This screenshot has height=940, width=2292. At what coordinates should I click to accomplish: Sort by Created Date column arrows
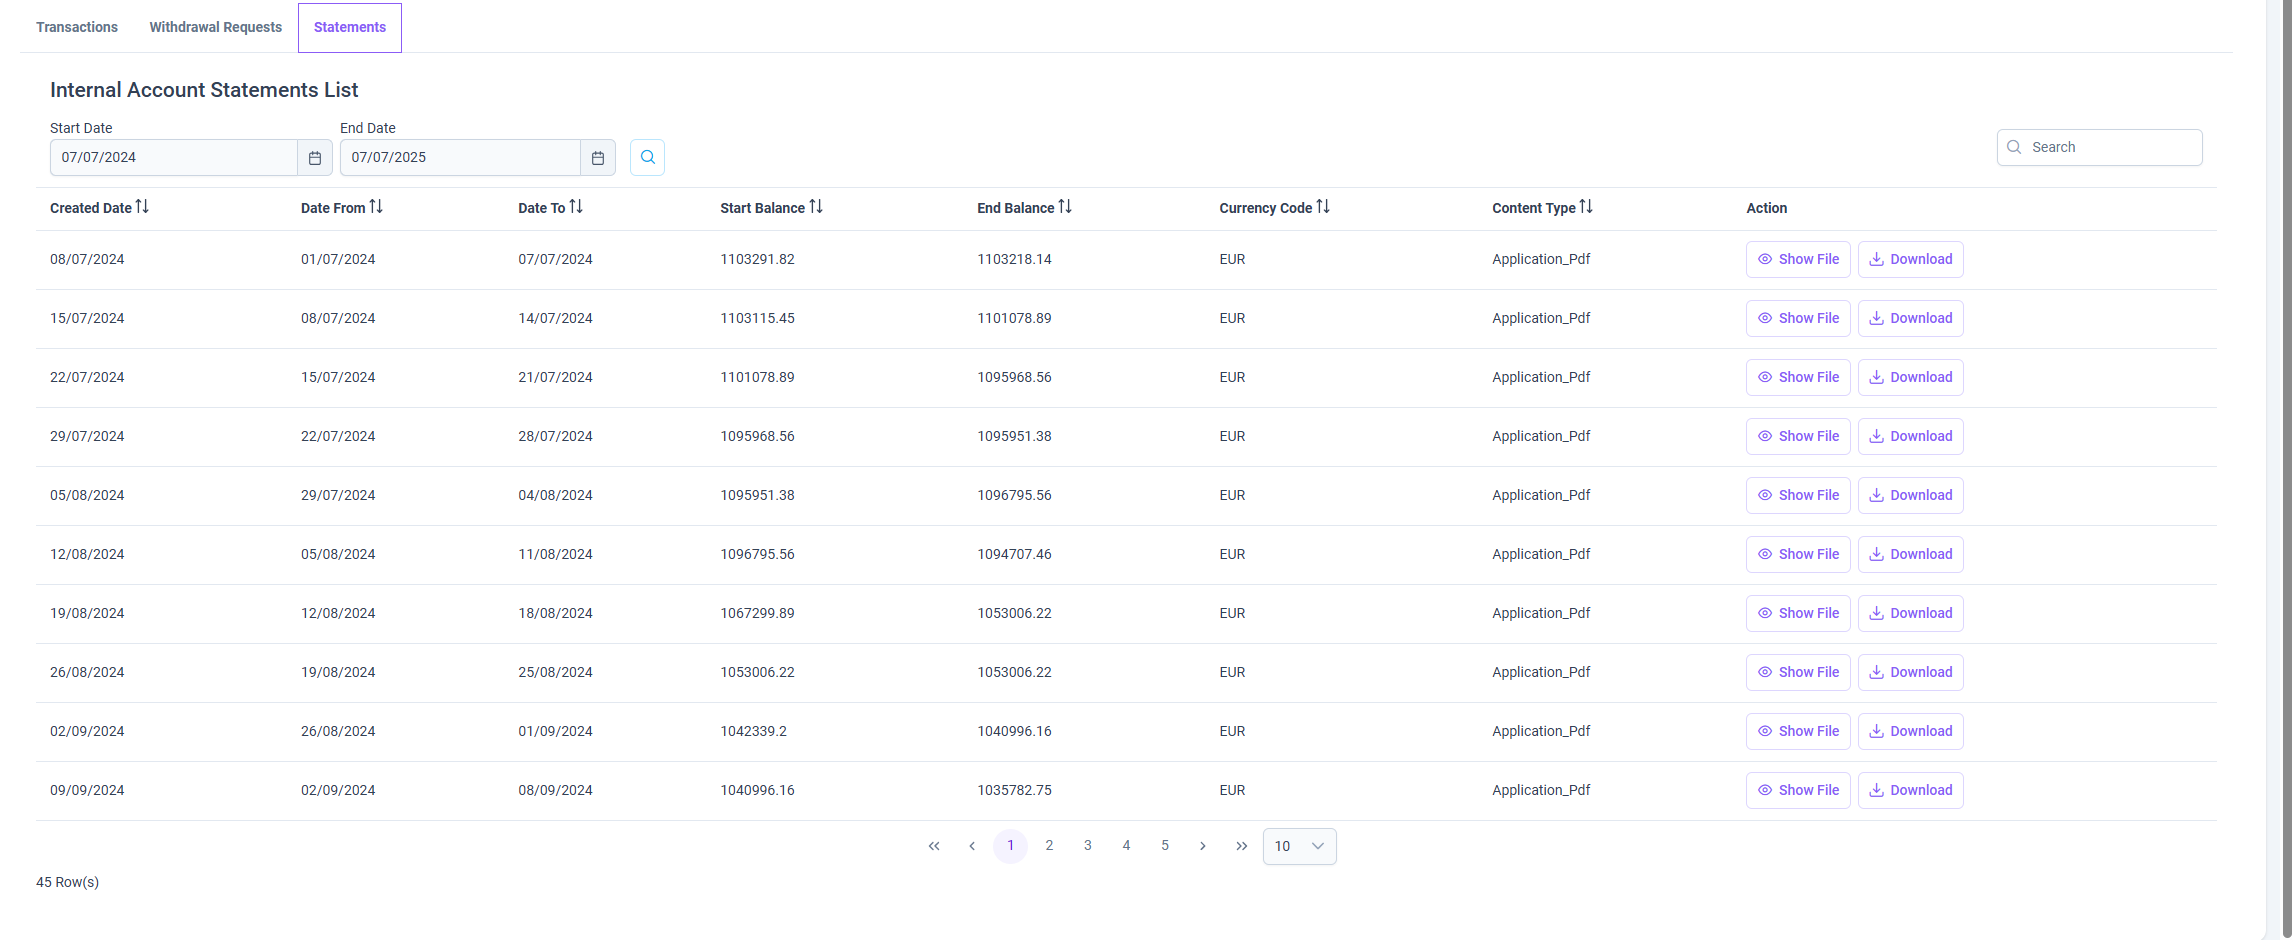point(142,207)
